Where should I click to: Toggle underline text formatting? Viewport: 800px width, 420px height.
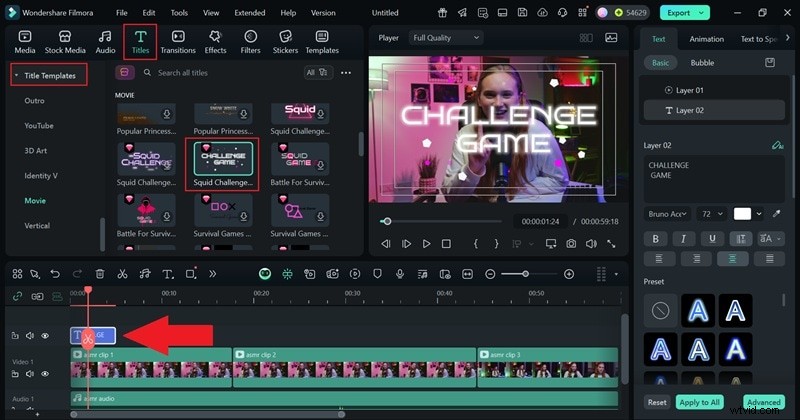712,238
